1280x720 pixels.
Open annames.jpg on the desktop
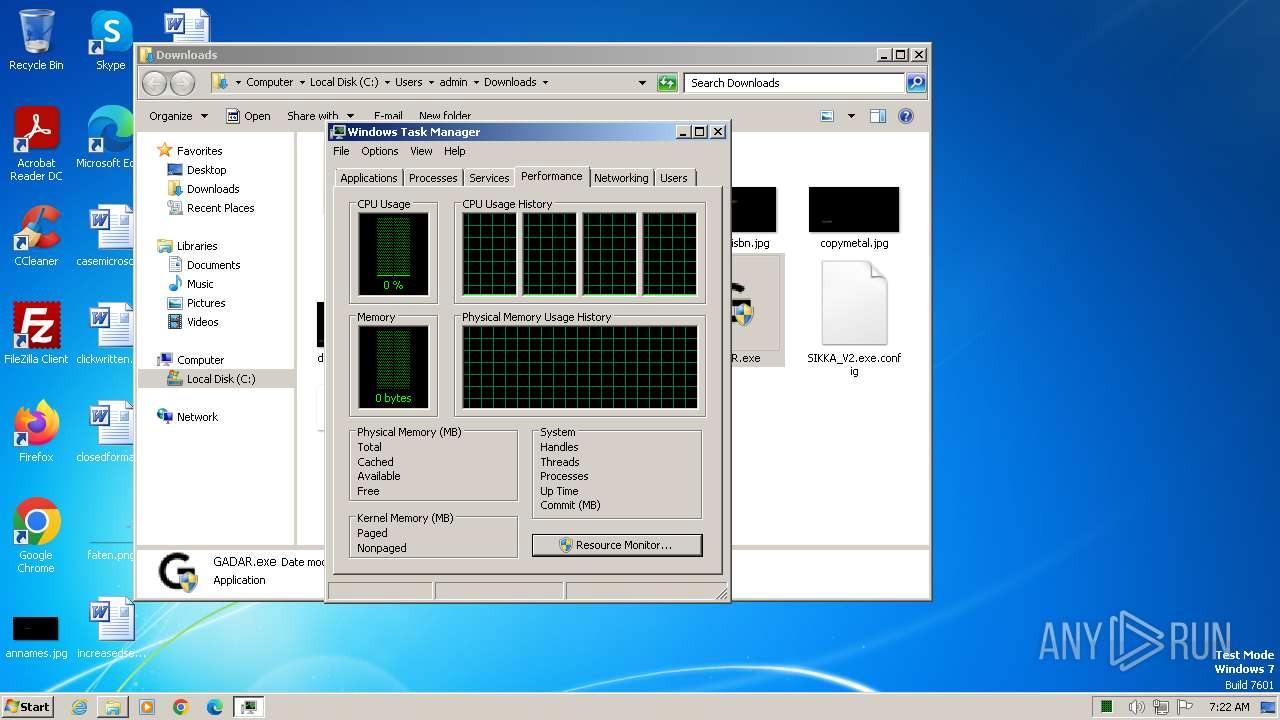pos(36,636)
